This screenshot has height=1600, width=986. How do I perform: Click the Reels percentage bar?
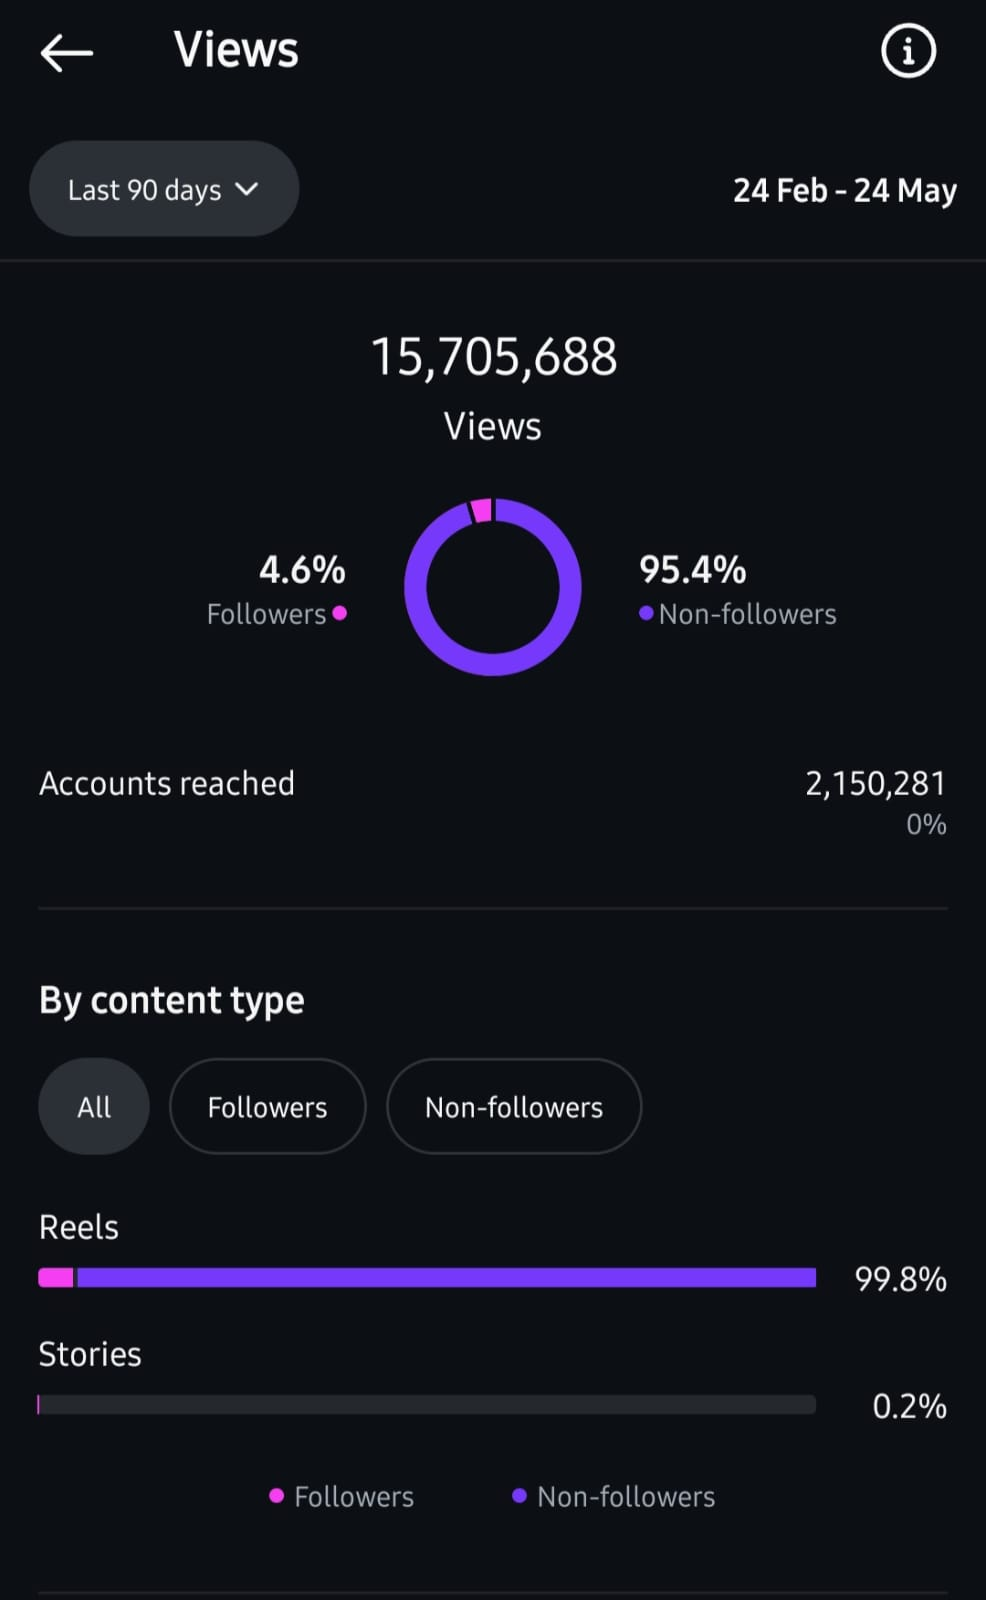point(427,1278)
